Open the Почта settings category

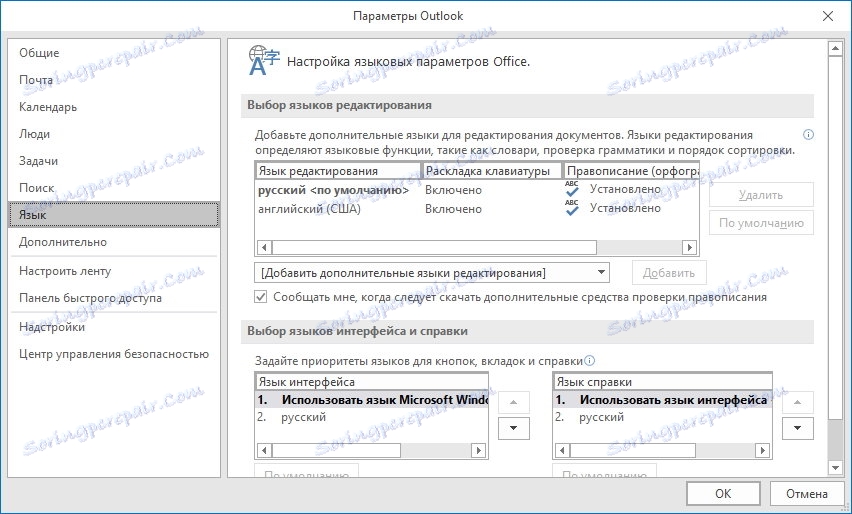114,80
